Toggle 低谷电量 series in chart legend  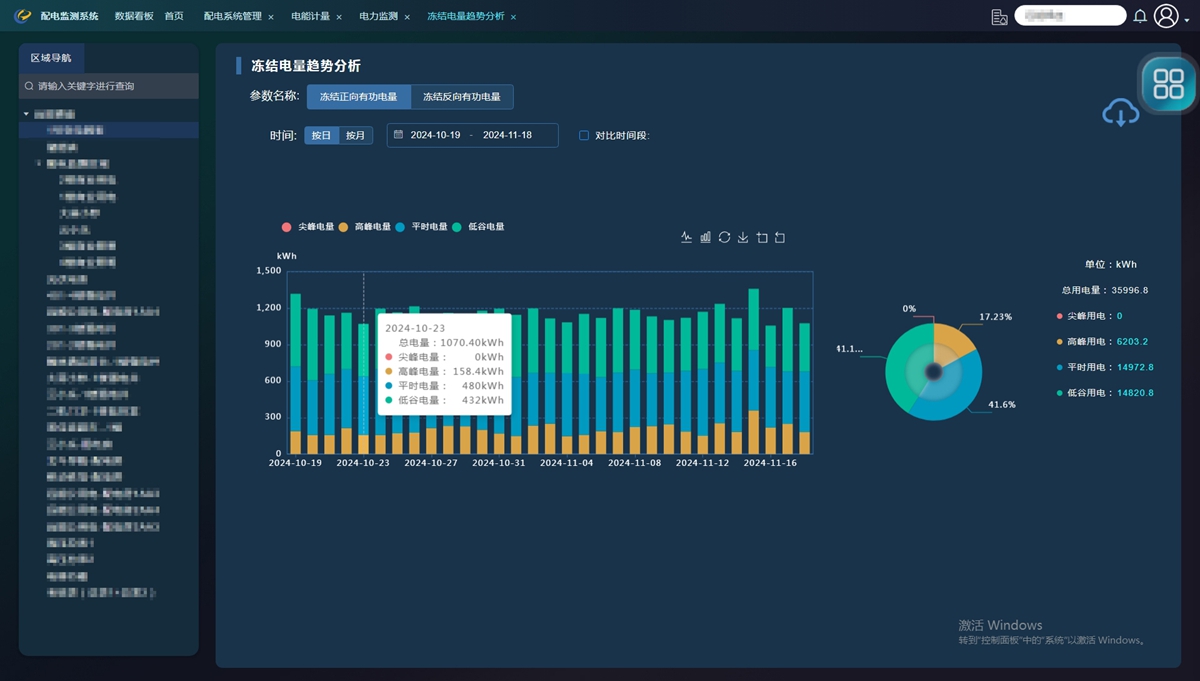479,227
